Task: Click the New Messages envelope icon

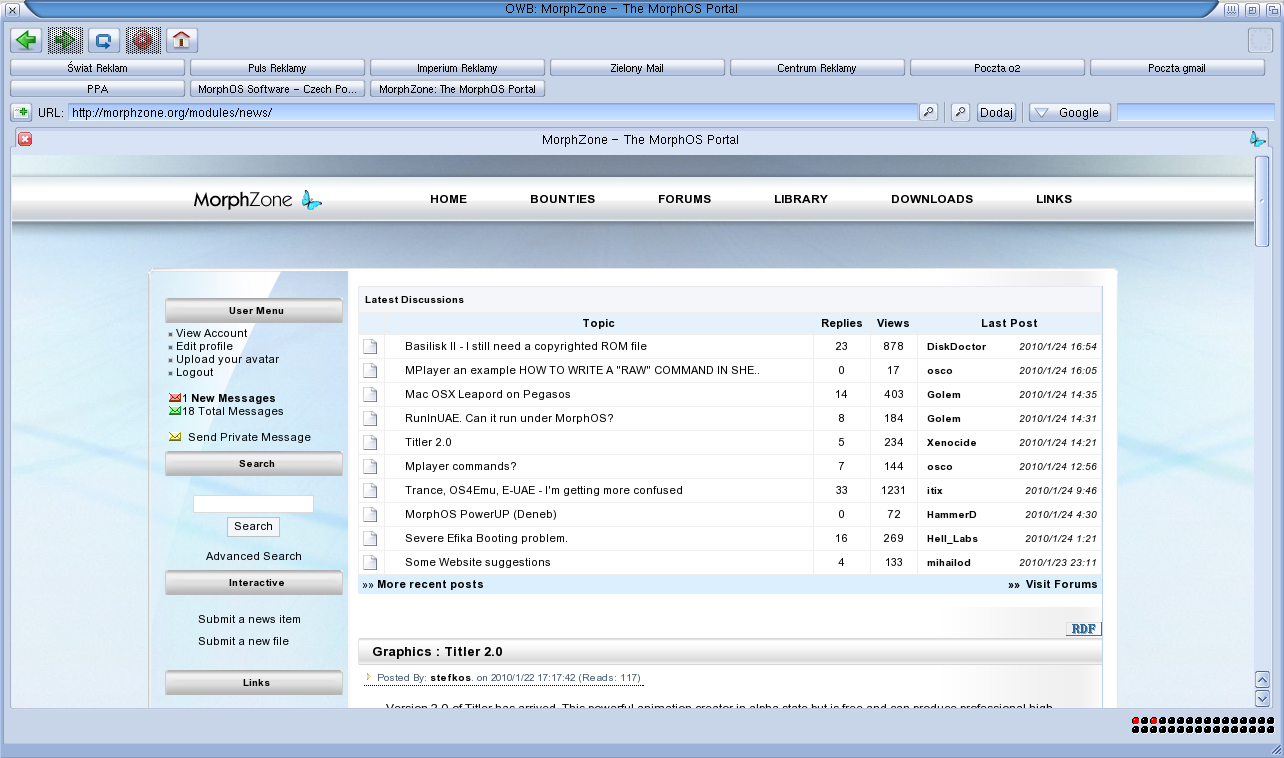Action: click(x=175, y=398)
